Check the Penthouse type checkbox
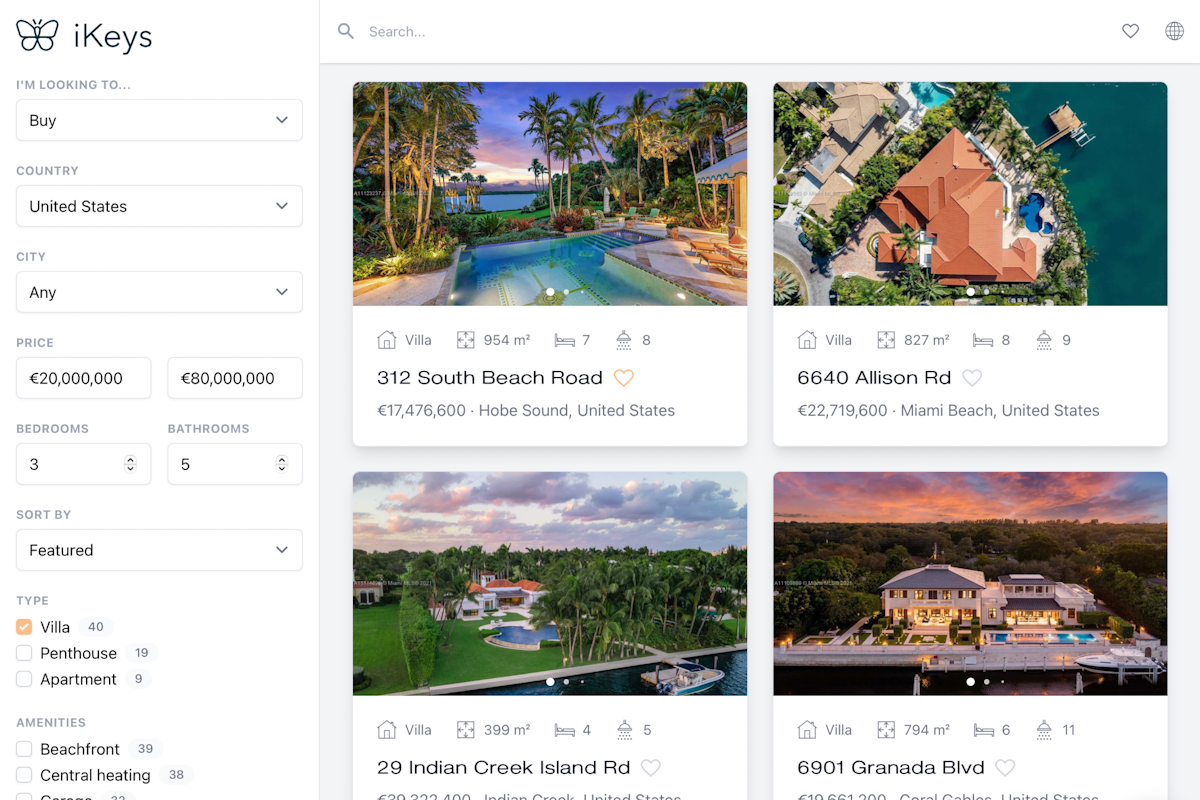The image size is (1200, 800). click(x=24, y=653)
